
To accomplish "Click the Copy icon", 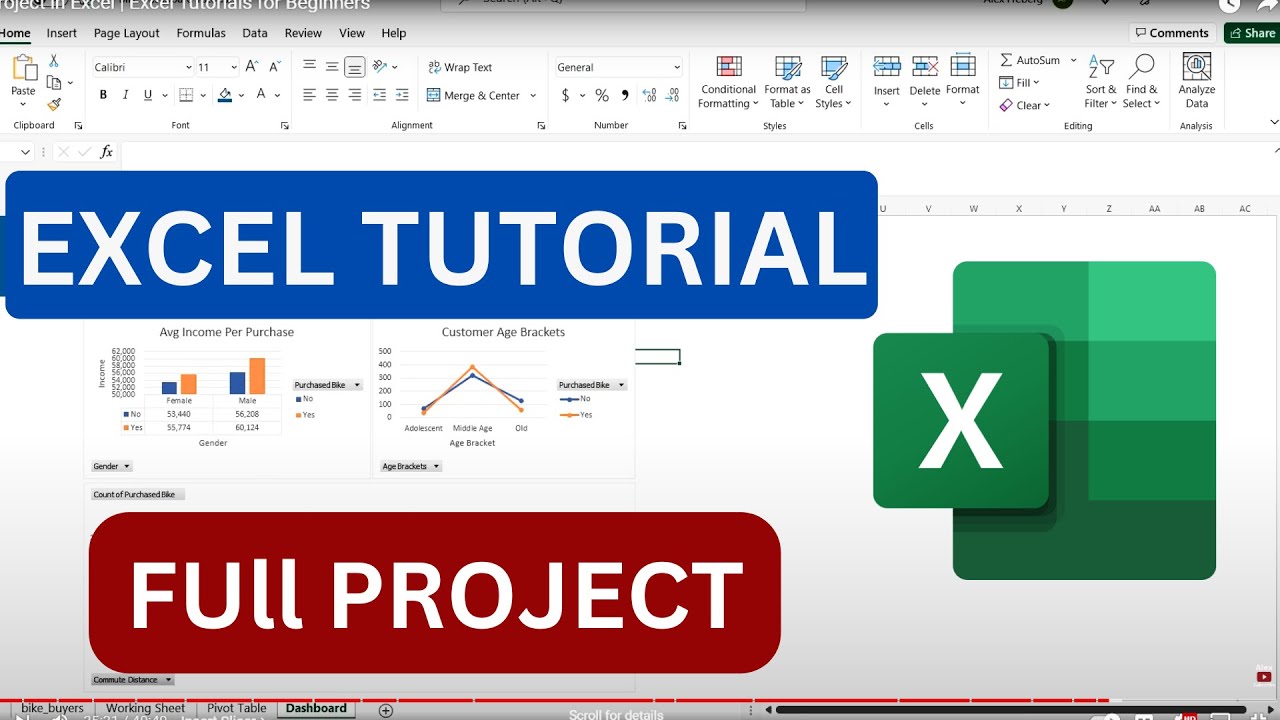I will [54, 83].
